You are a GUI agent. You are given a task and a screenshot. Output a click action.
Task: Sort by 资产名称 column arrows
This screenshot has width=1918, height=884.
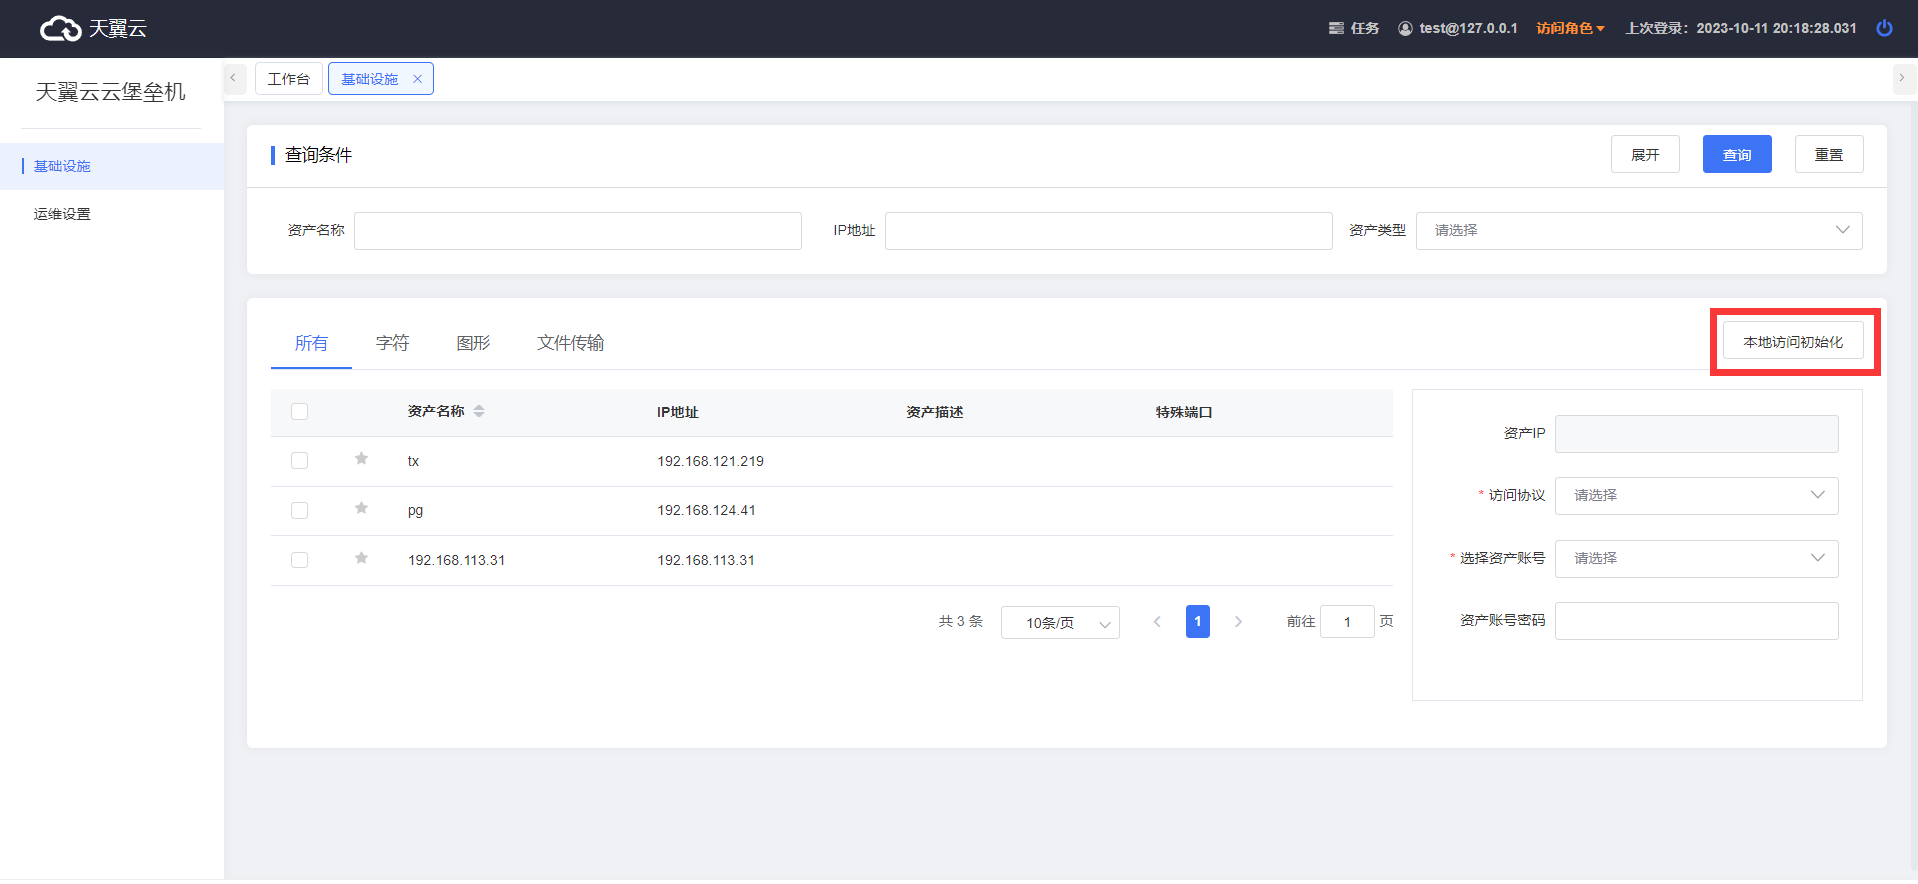pos(479,411)
